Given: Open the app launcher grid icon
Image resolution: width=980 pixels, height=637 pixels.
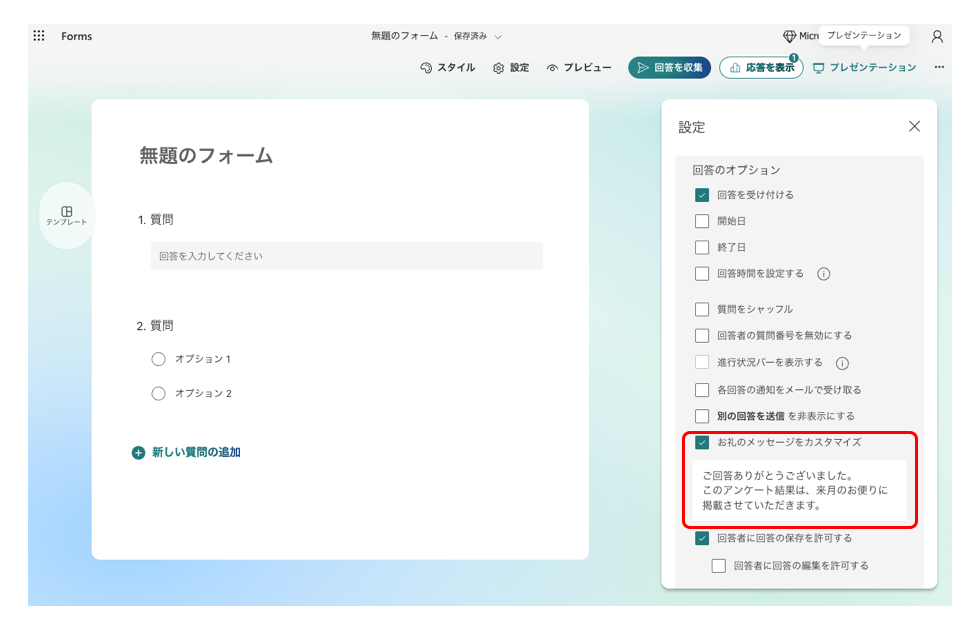Looking at the screenshot, I should [38, 36].
